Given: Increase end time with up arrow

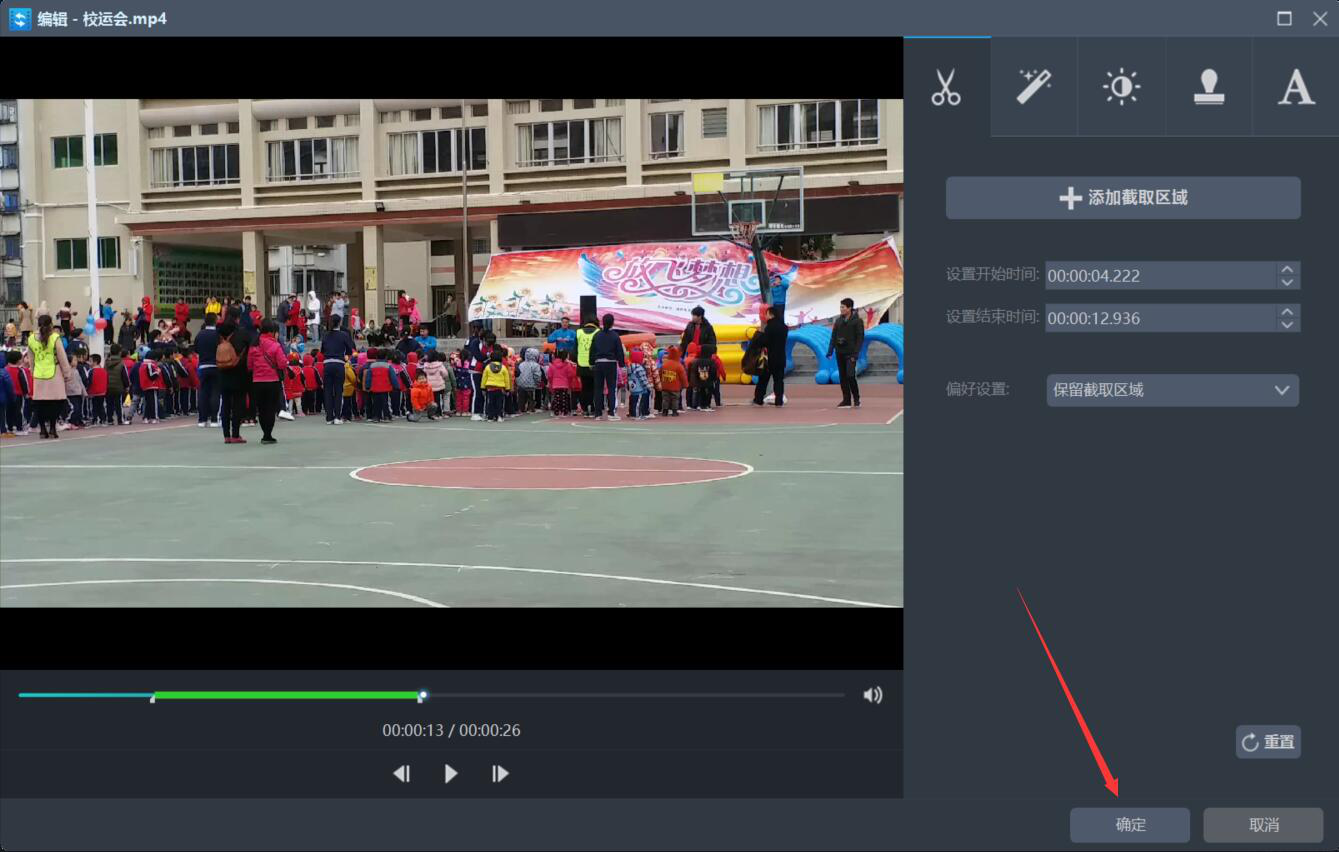Looking at the screenshot, I should pos(1288,311).
